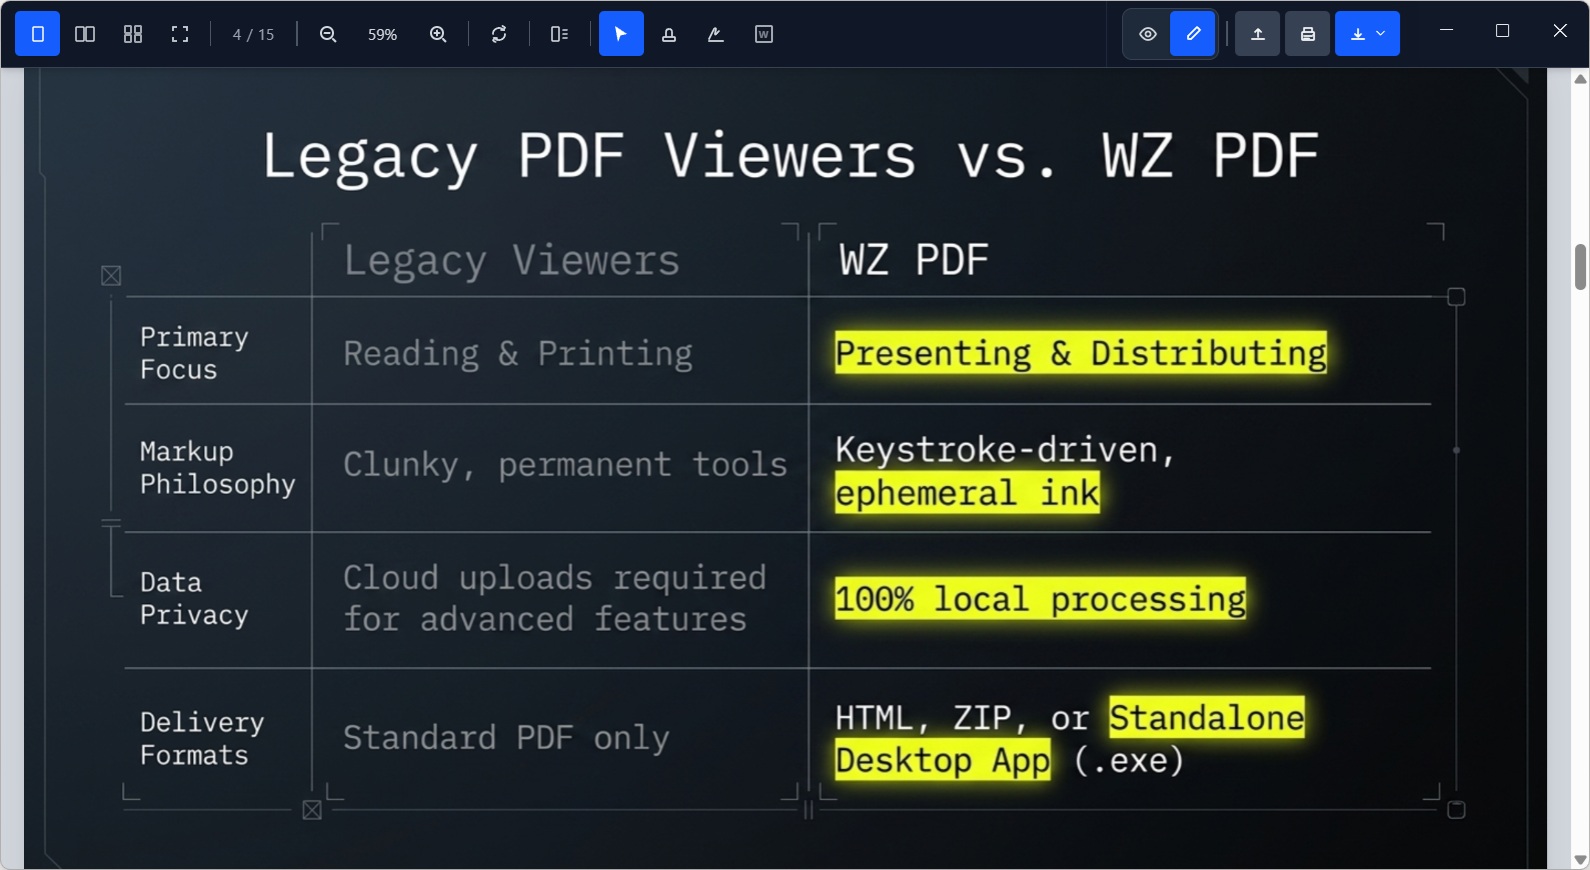
Task: Download the document with down arrow icon
Action: [1357, 34]
